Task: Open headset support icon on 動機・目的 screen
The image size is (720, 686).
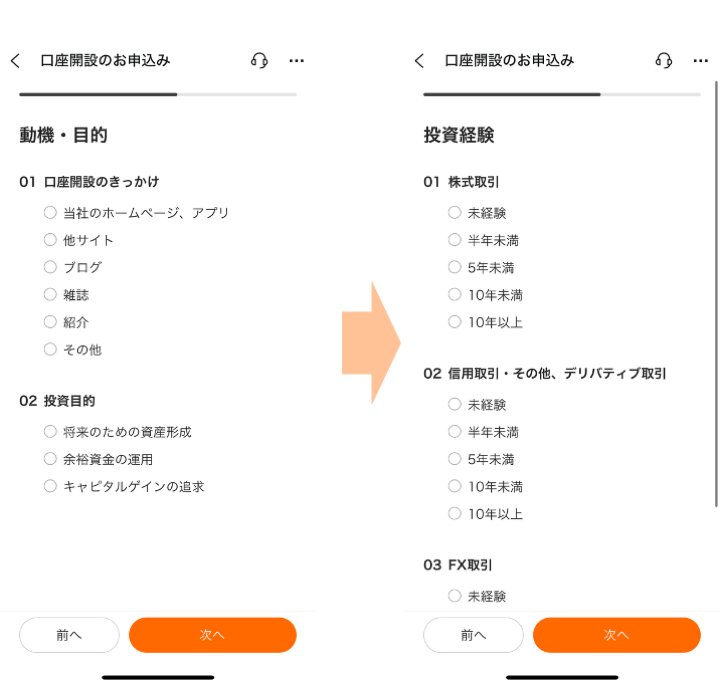Action: pyautogui.click(x=259, y=61)
